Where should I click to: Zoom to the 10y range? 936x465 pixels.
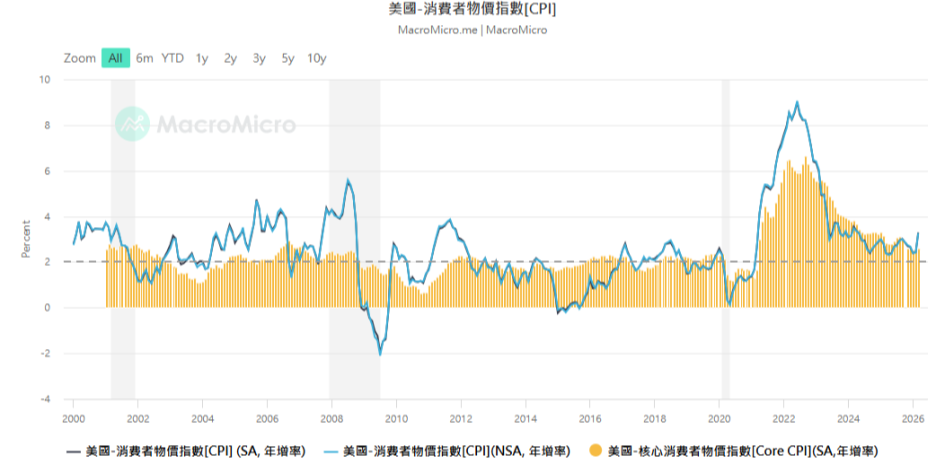point(317,58)
